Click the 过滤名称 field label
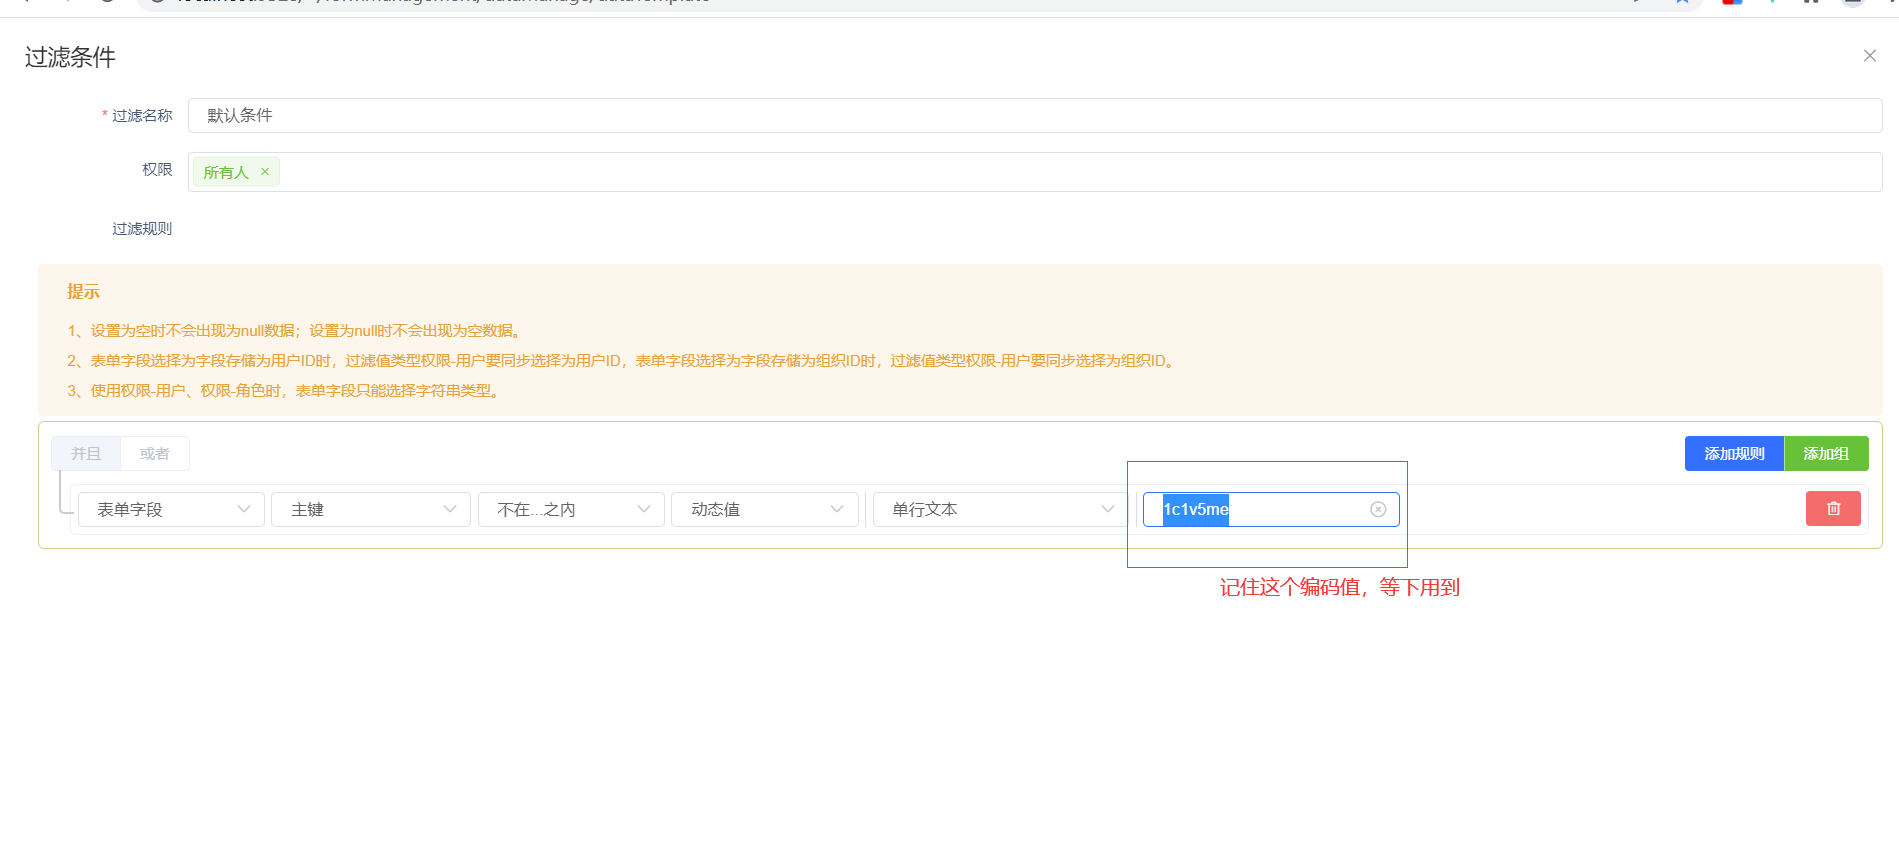This screenshot has width=1899, height=855. [141, 116]
